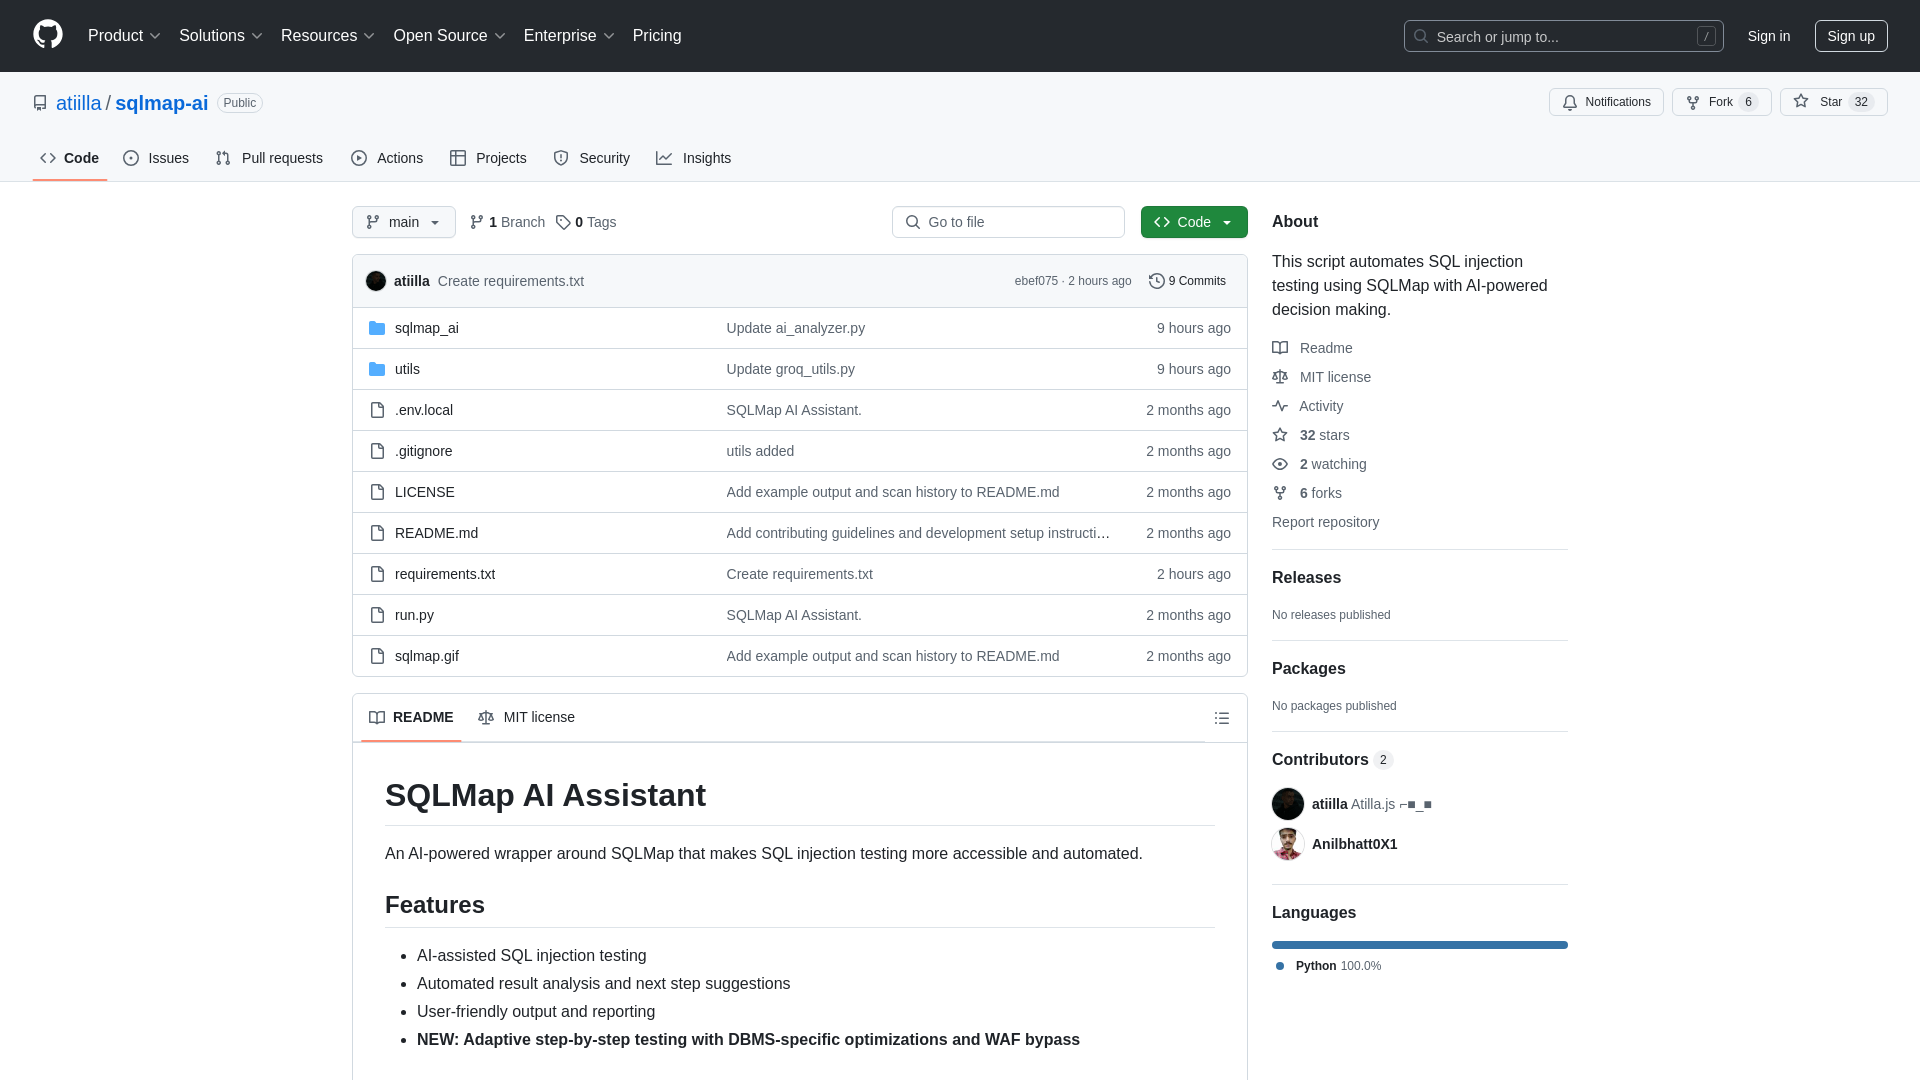Open the atiilla owner profile link
Image resolution: width=1920 pixels, height=1080 pixels.
tap(78, 103)
